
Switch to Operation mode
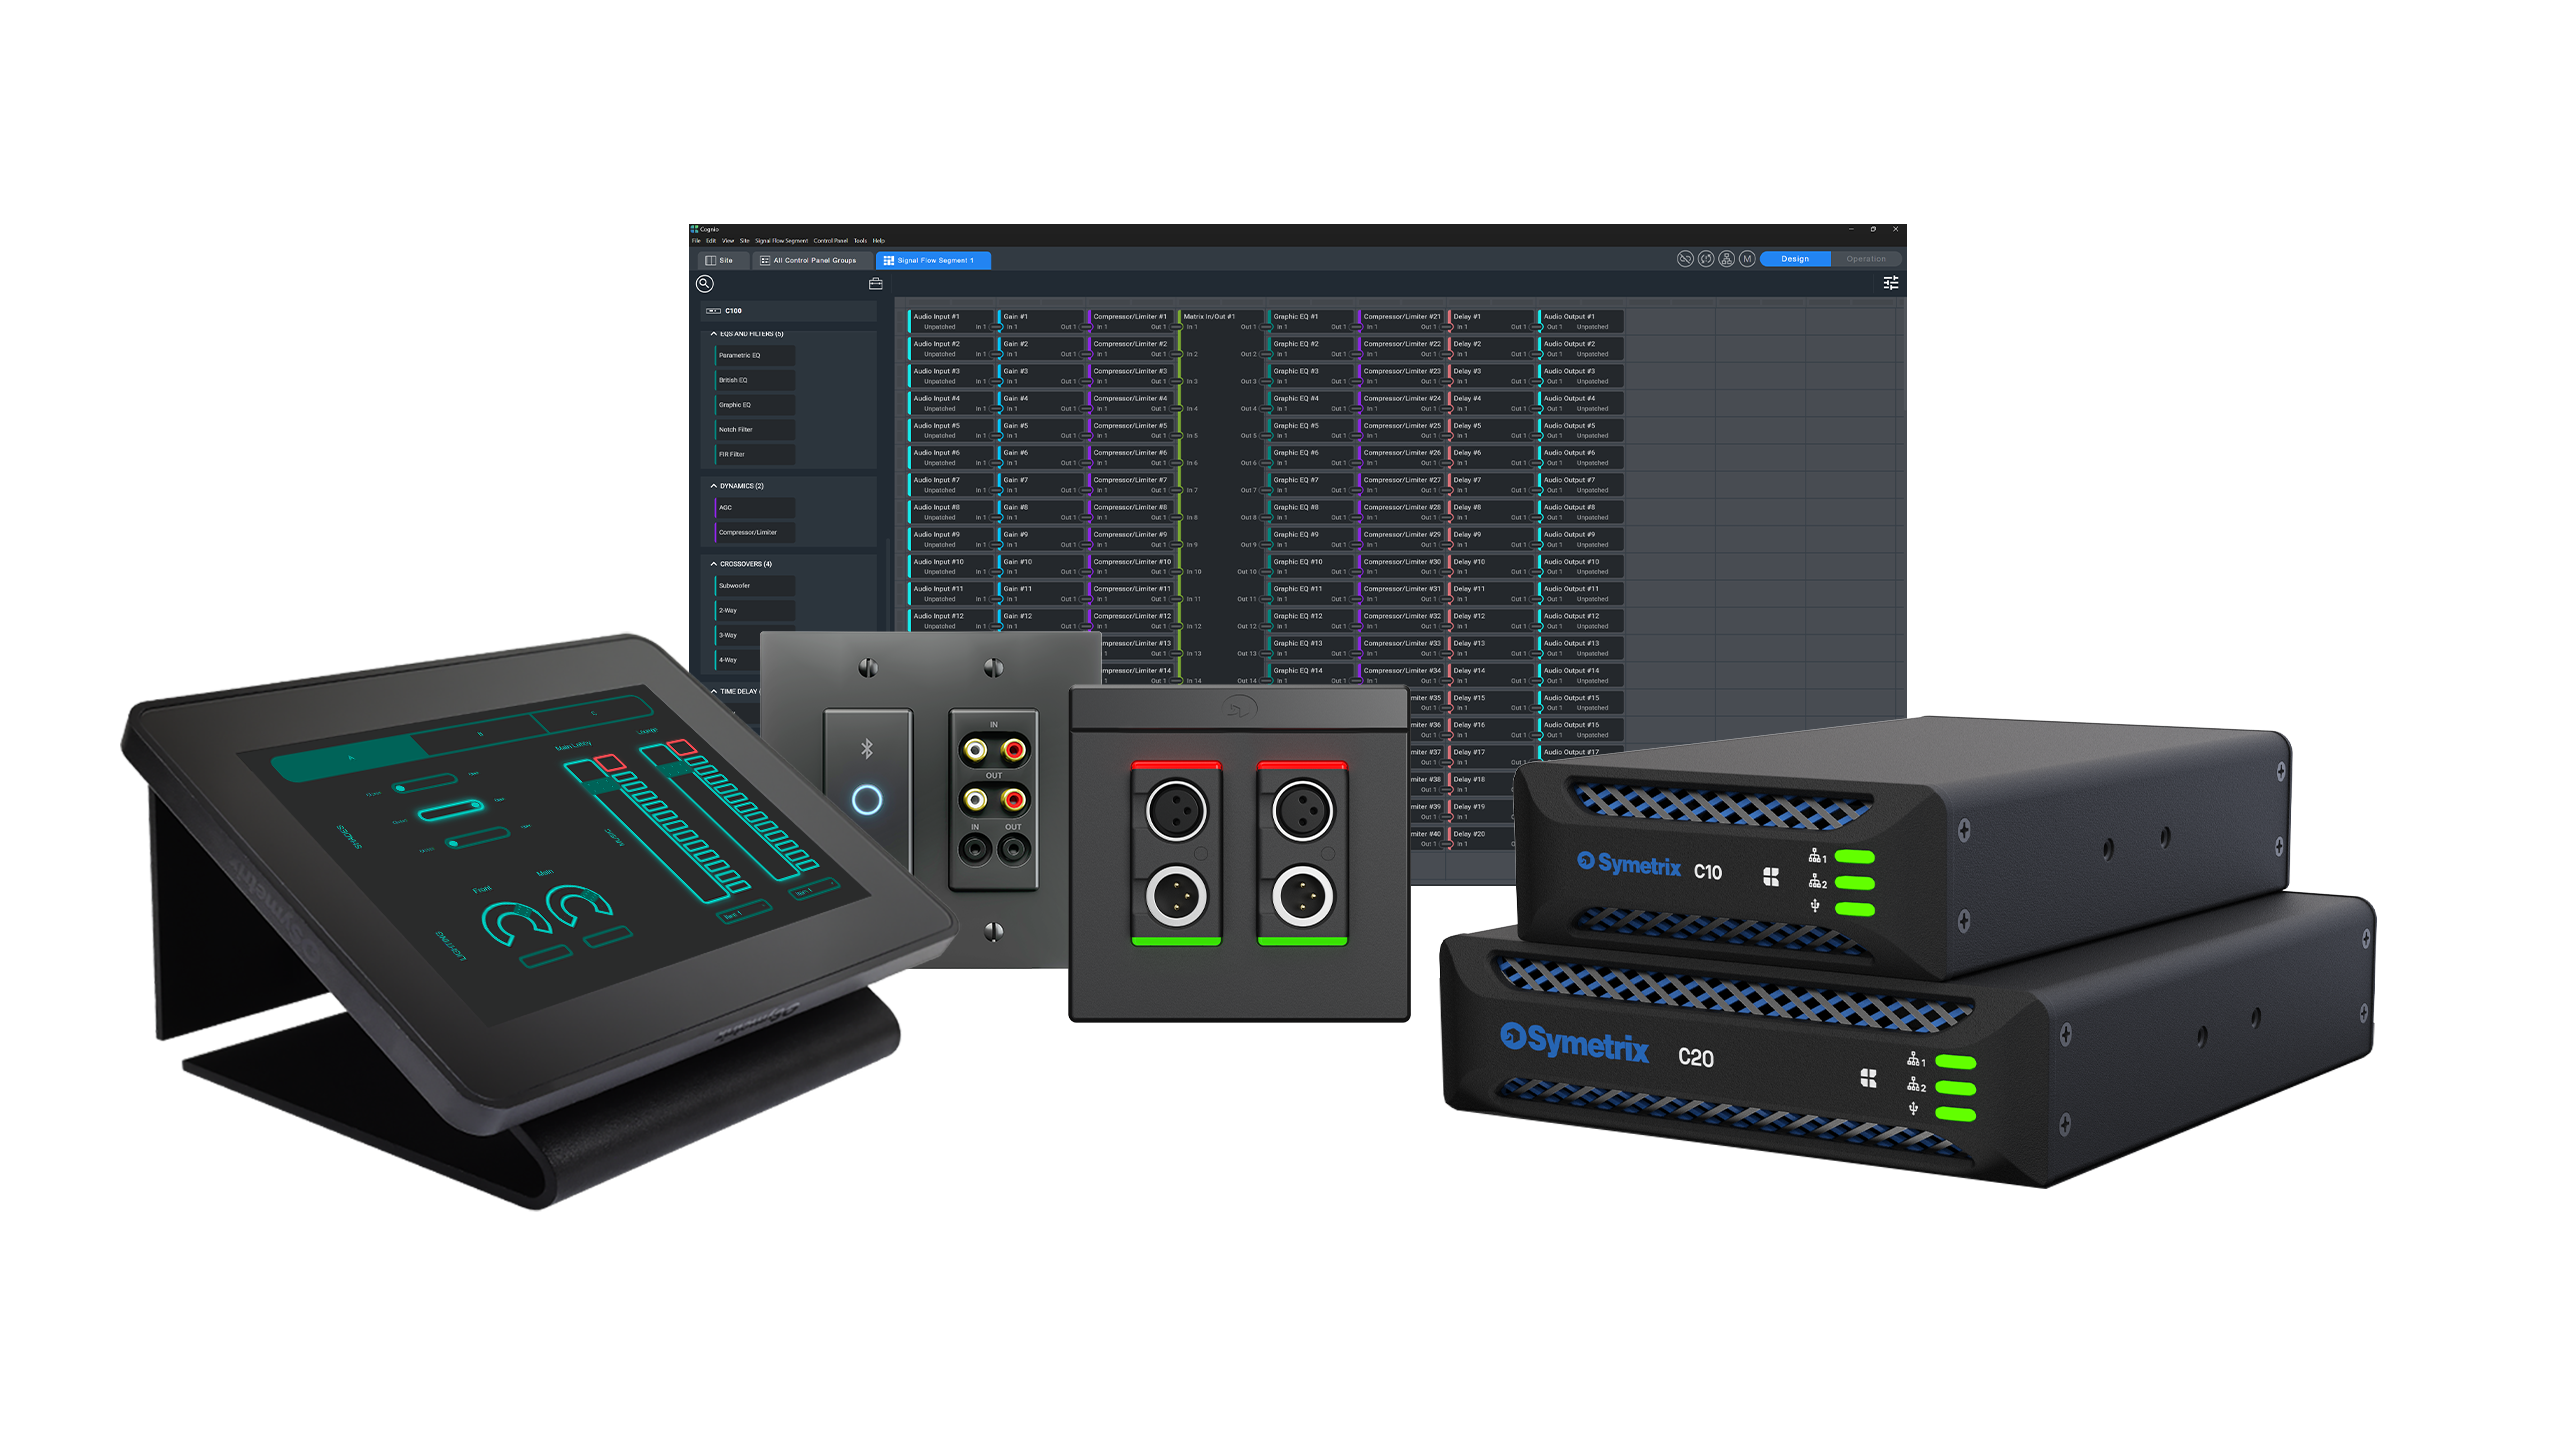click(x=1865, y=259)
